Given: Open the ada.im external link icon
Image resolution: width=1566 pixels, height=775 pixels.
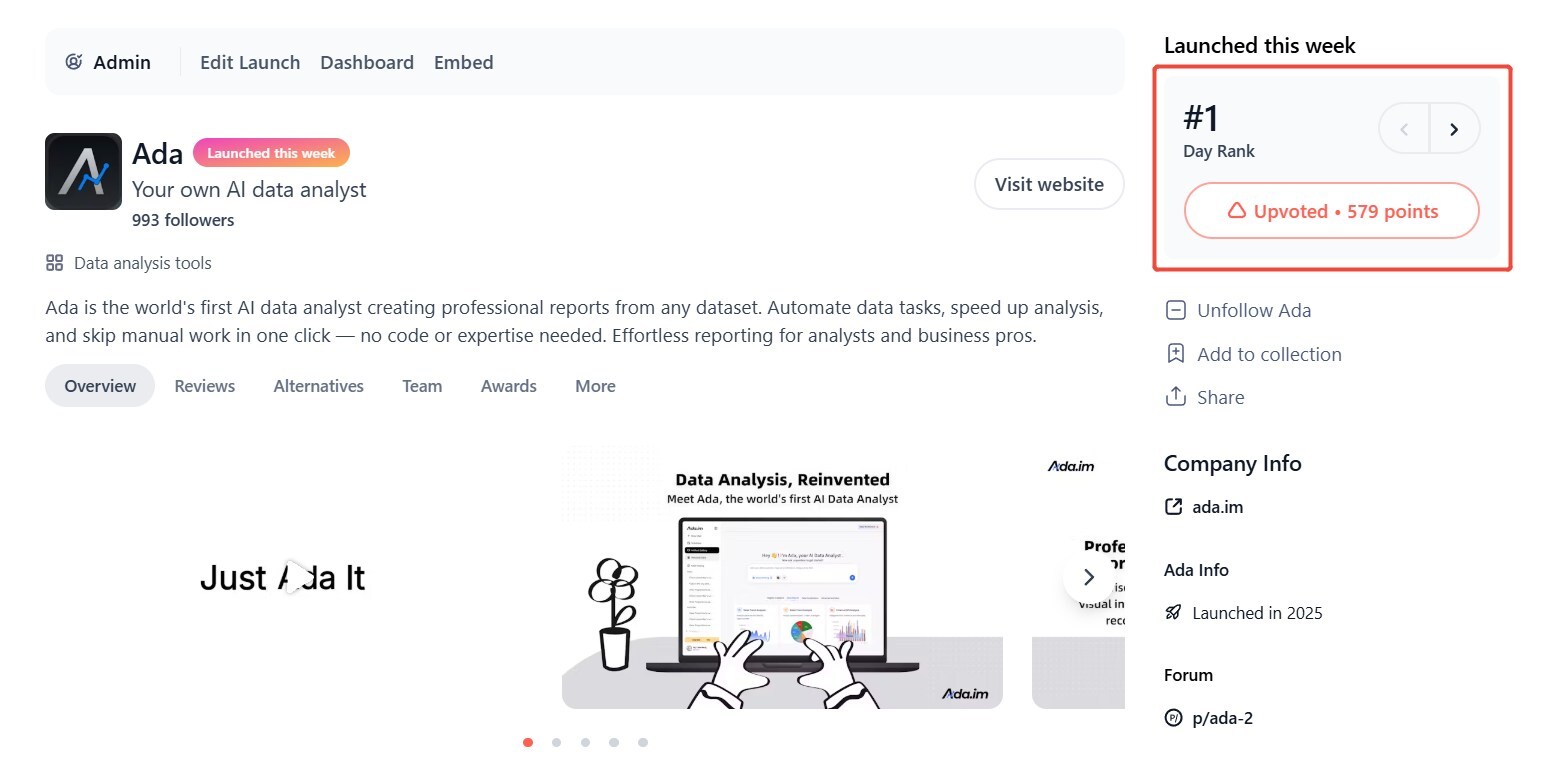Looking at the screenshot, I should 1174,507.
